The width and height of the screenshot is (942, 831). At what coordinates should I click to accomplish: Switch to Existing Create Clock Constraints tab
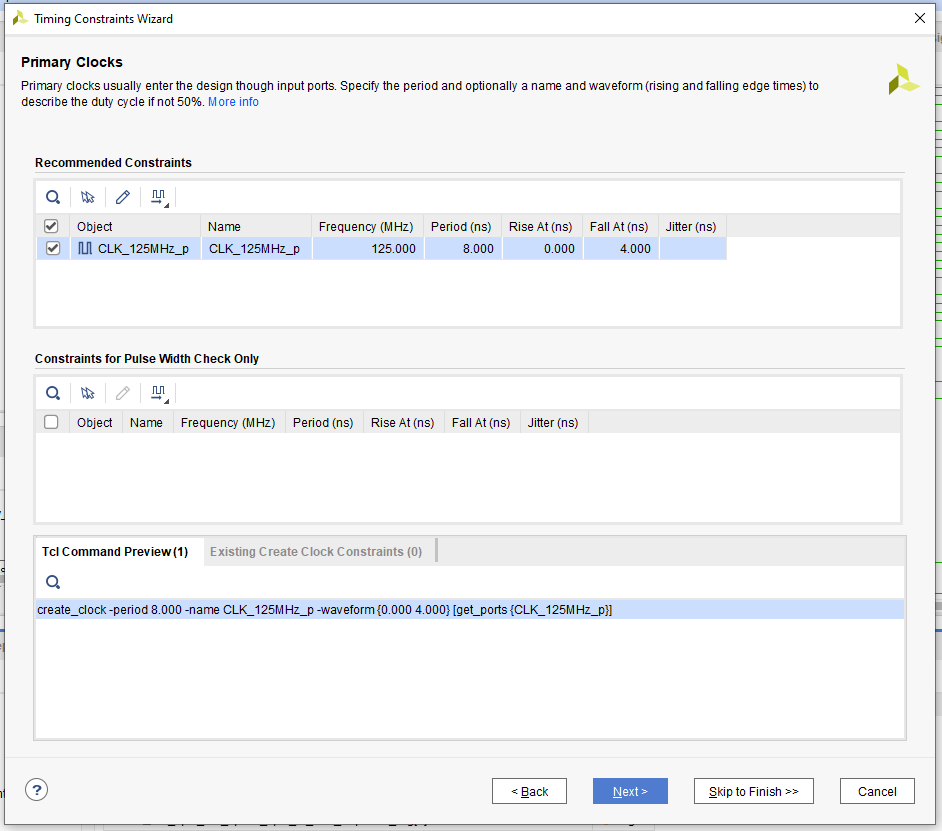point(316,552)
